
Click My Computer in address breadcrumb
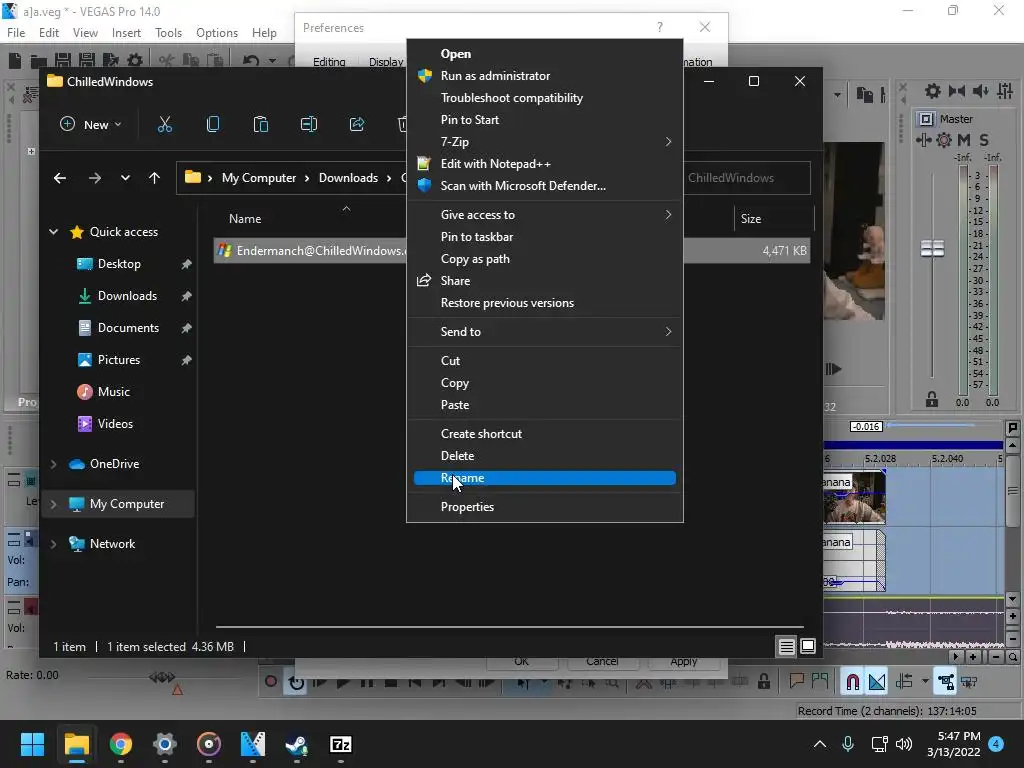[x=259, y=178]
